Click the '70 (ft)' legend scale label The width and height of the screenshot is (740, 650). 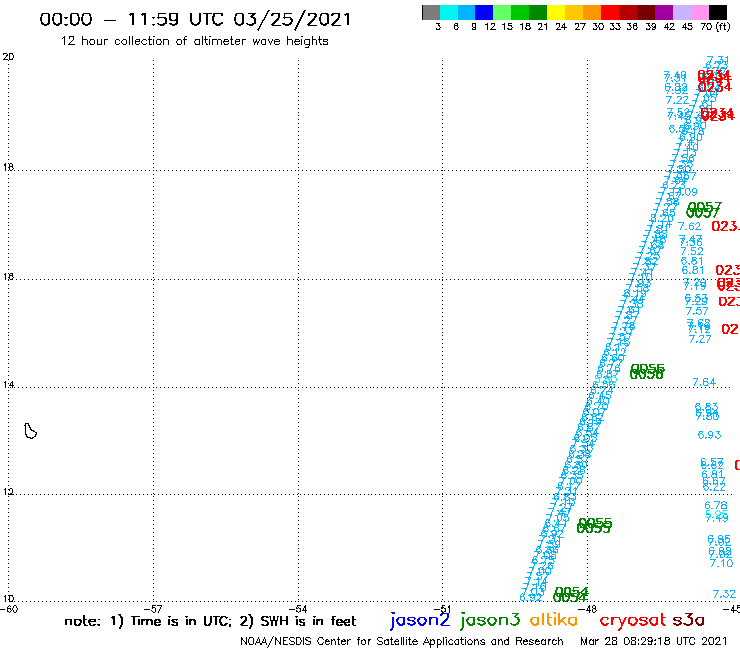tap(715, 26)
